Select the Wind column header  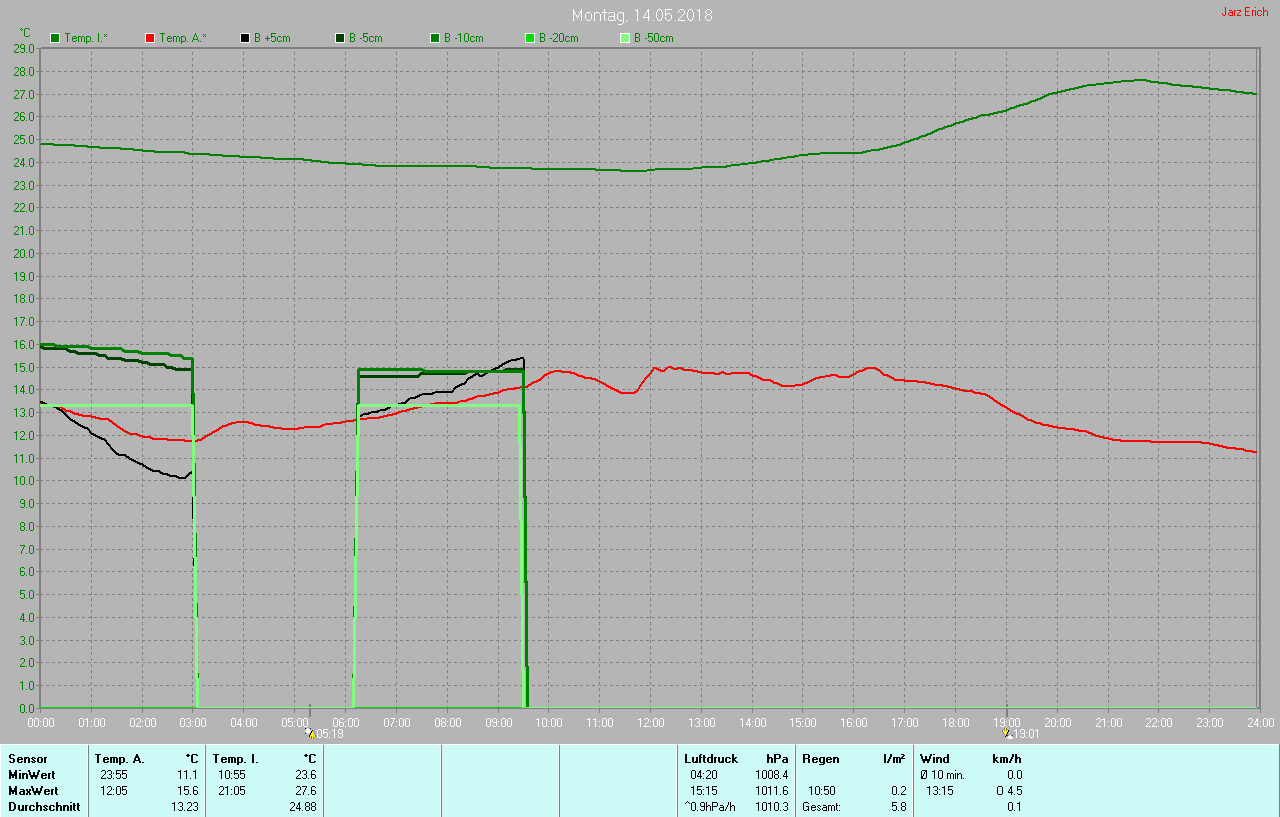click(935, 759)
